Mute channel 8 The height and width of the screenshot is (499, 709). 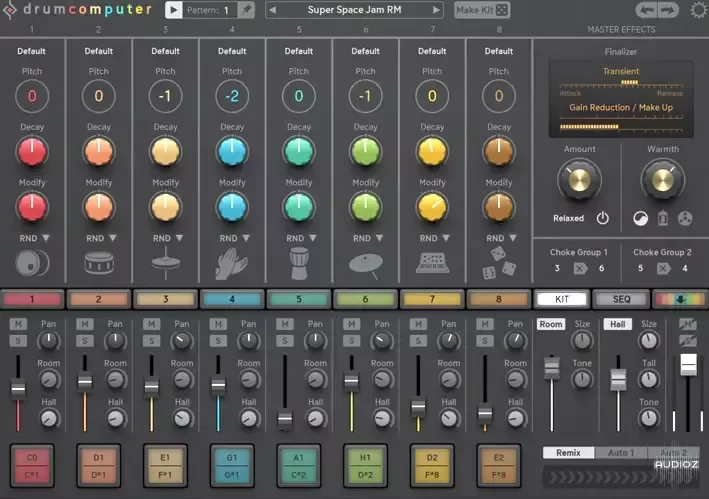tap(485, 324)
